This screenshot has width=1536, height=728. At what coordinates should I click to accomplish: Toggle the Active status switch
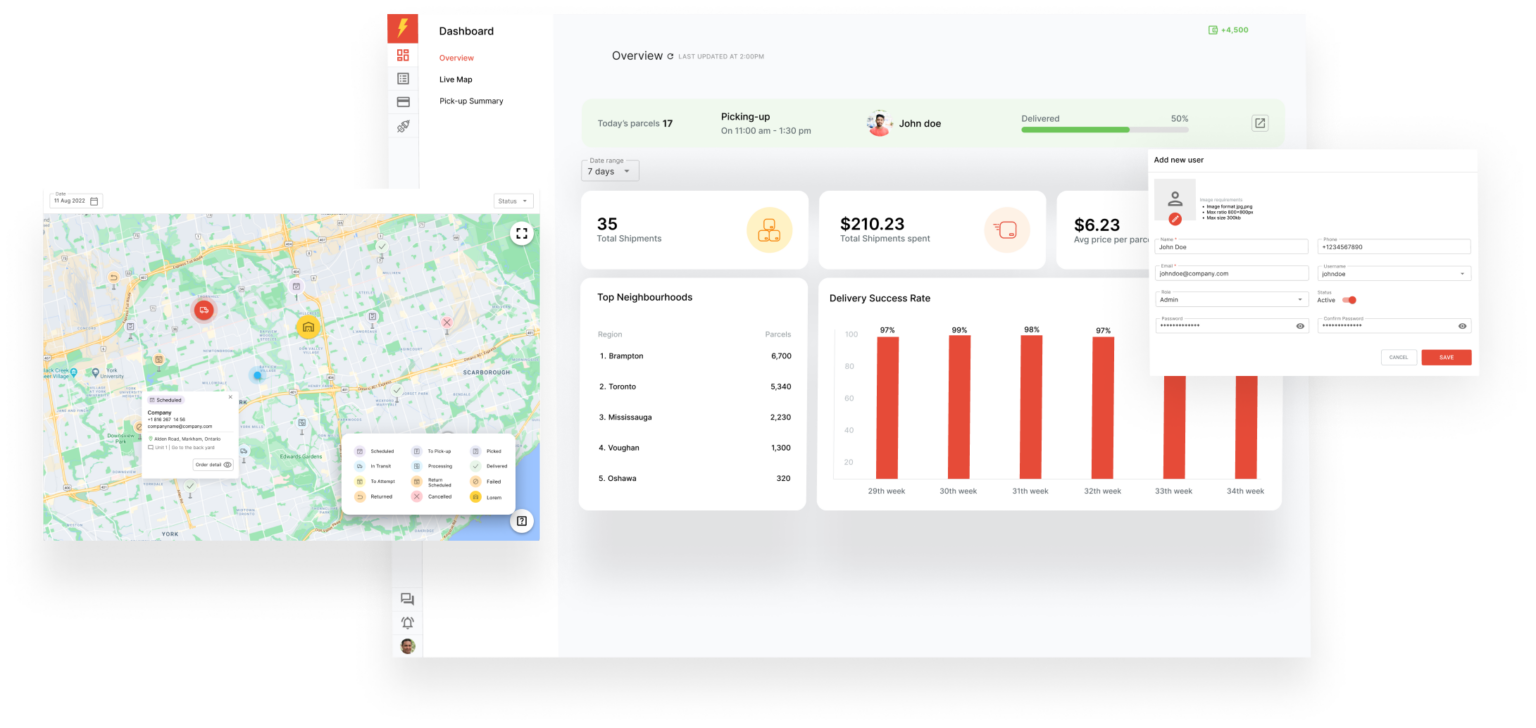[1349, 300]
